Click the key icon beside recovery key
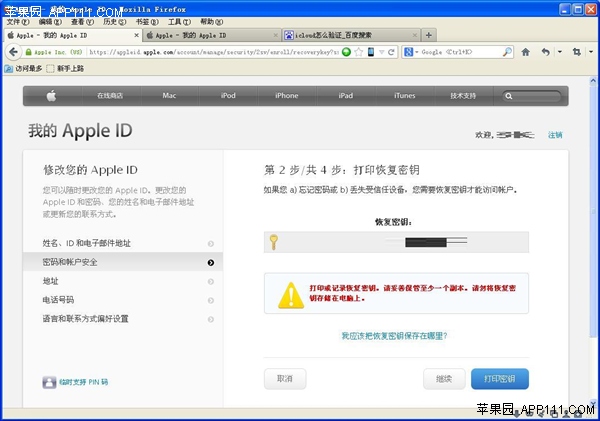 272,241
